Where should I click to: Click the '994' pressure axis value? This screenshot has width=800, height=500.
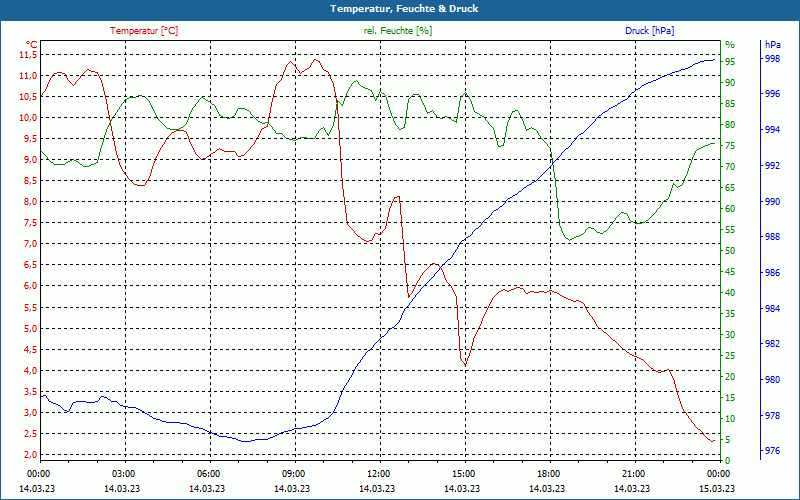[x=772, y=130]
